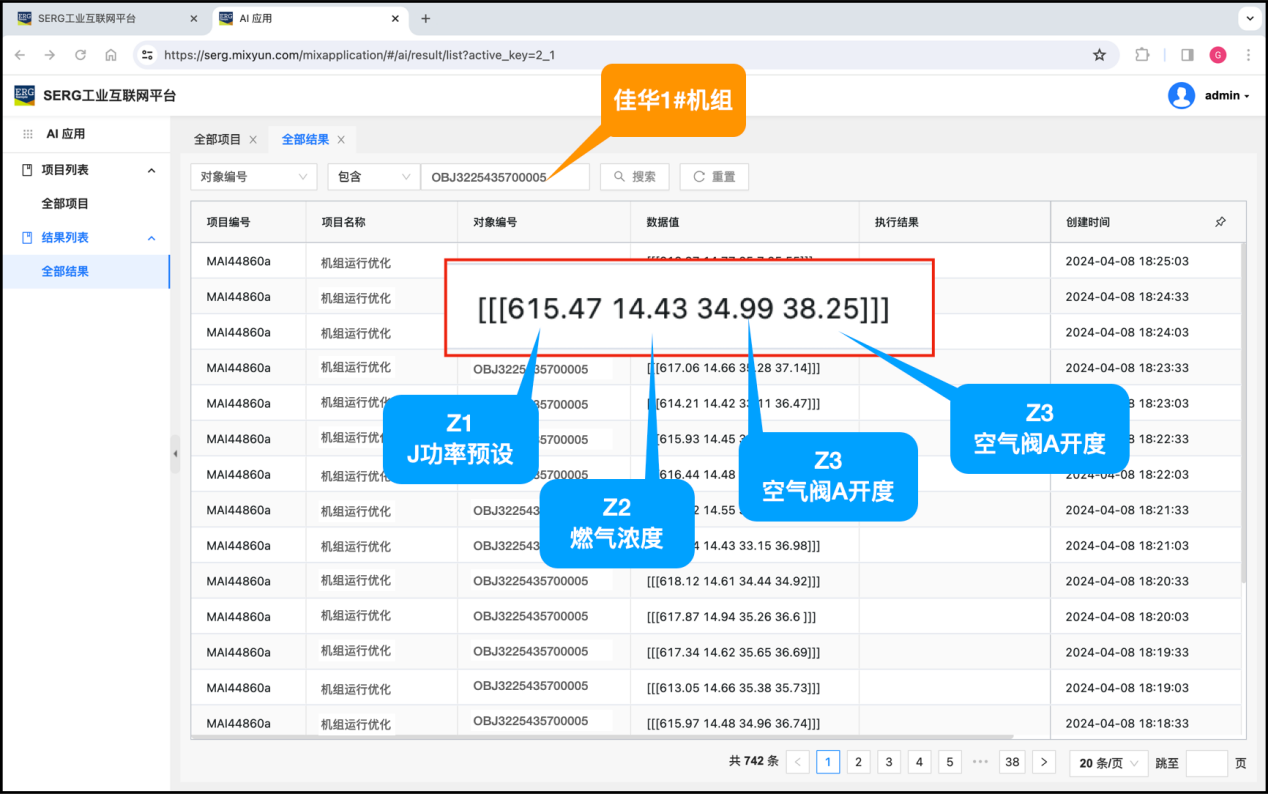Click the 跳至 page number input box
This screenshot has height=794, width=1268.
pos(1206,763)
